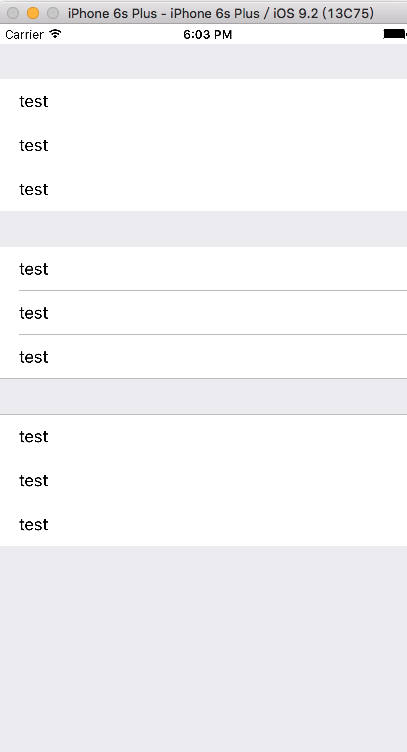Viewport: 407px width, 752px height.
Task: Minimize the simulator with the orange button
Action: click(x=33, y=13)
